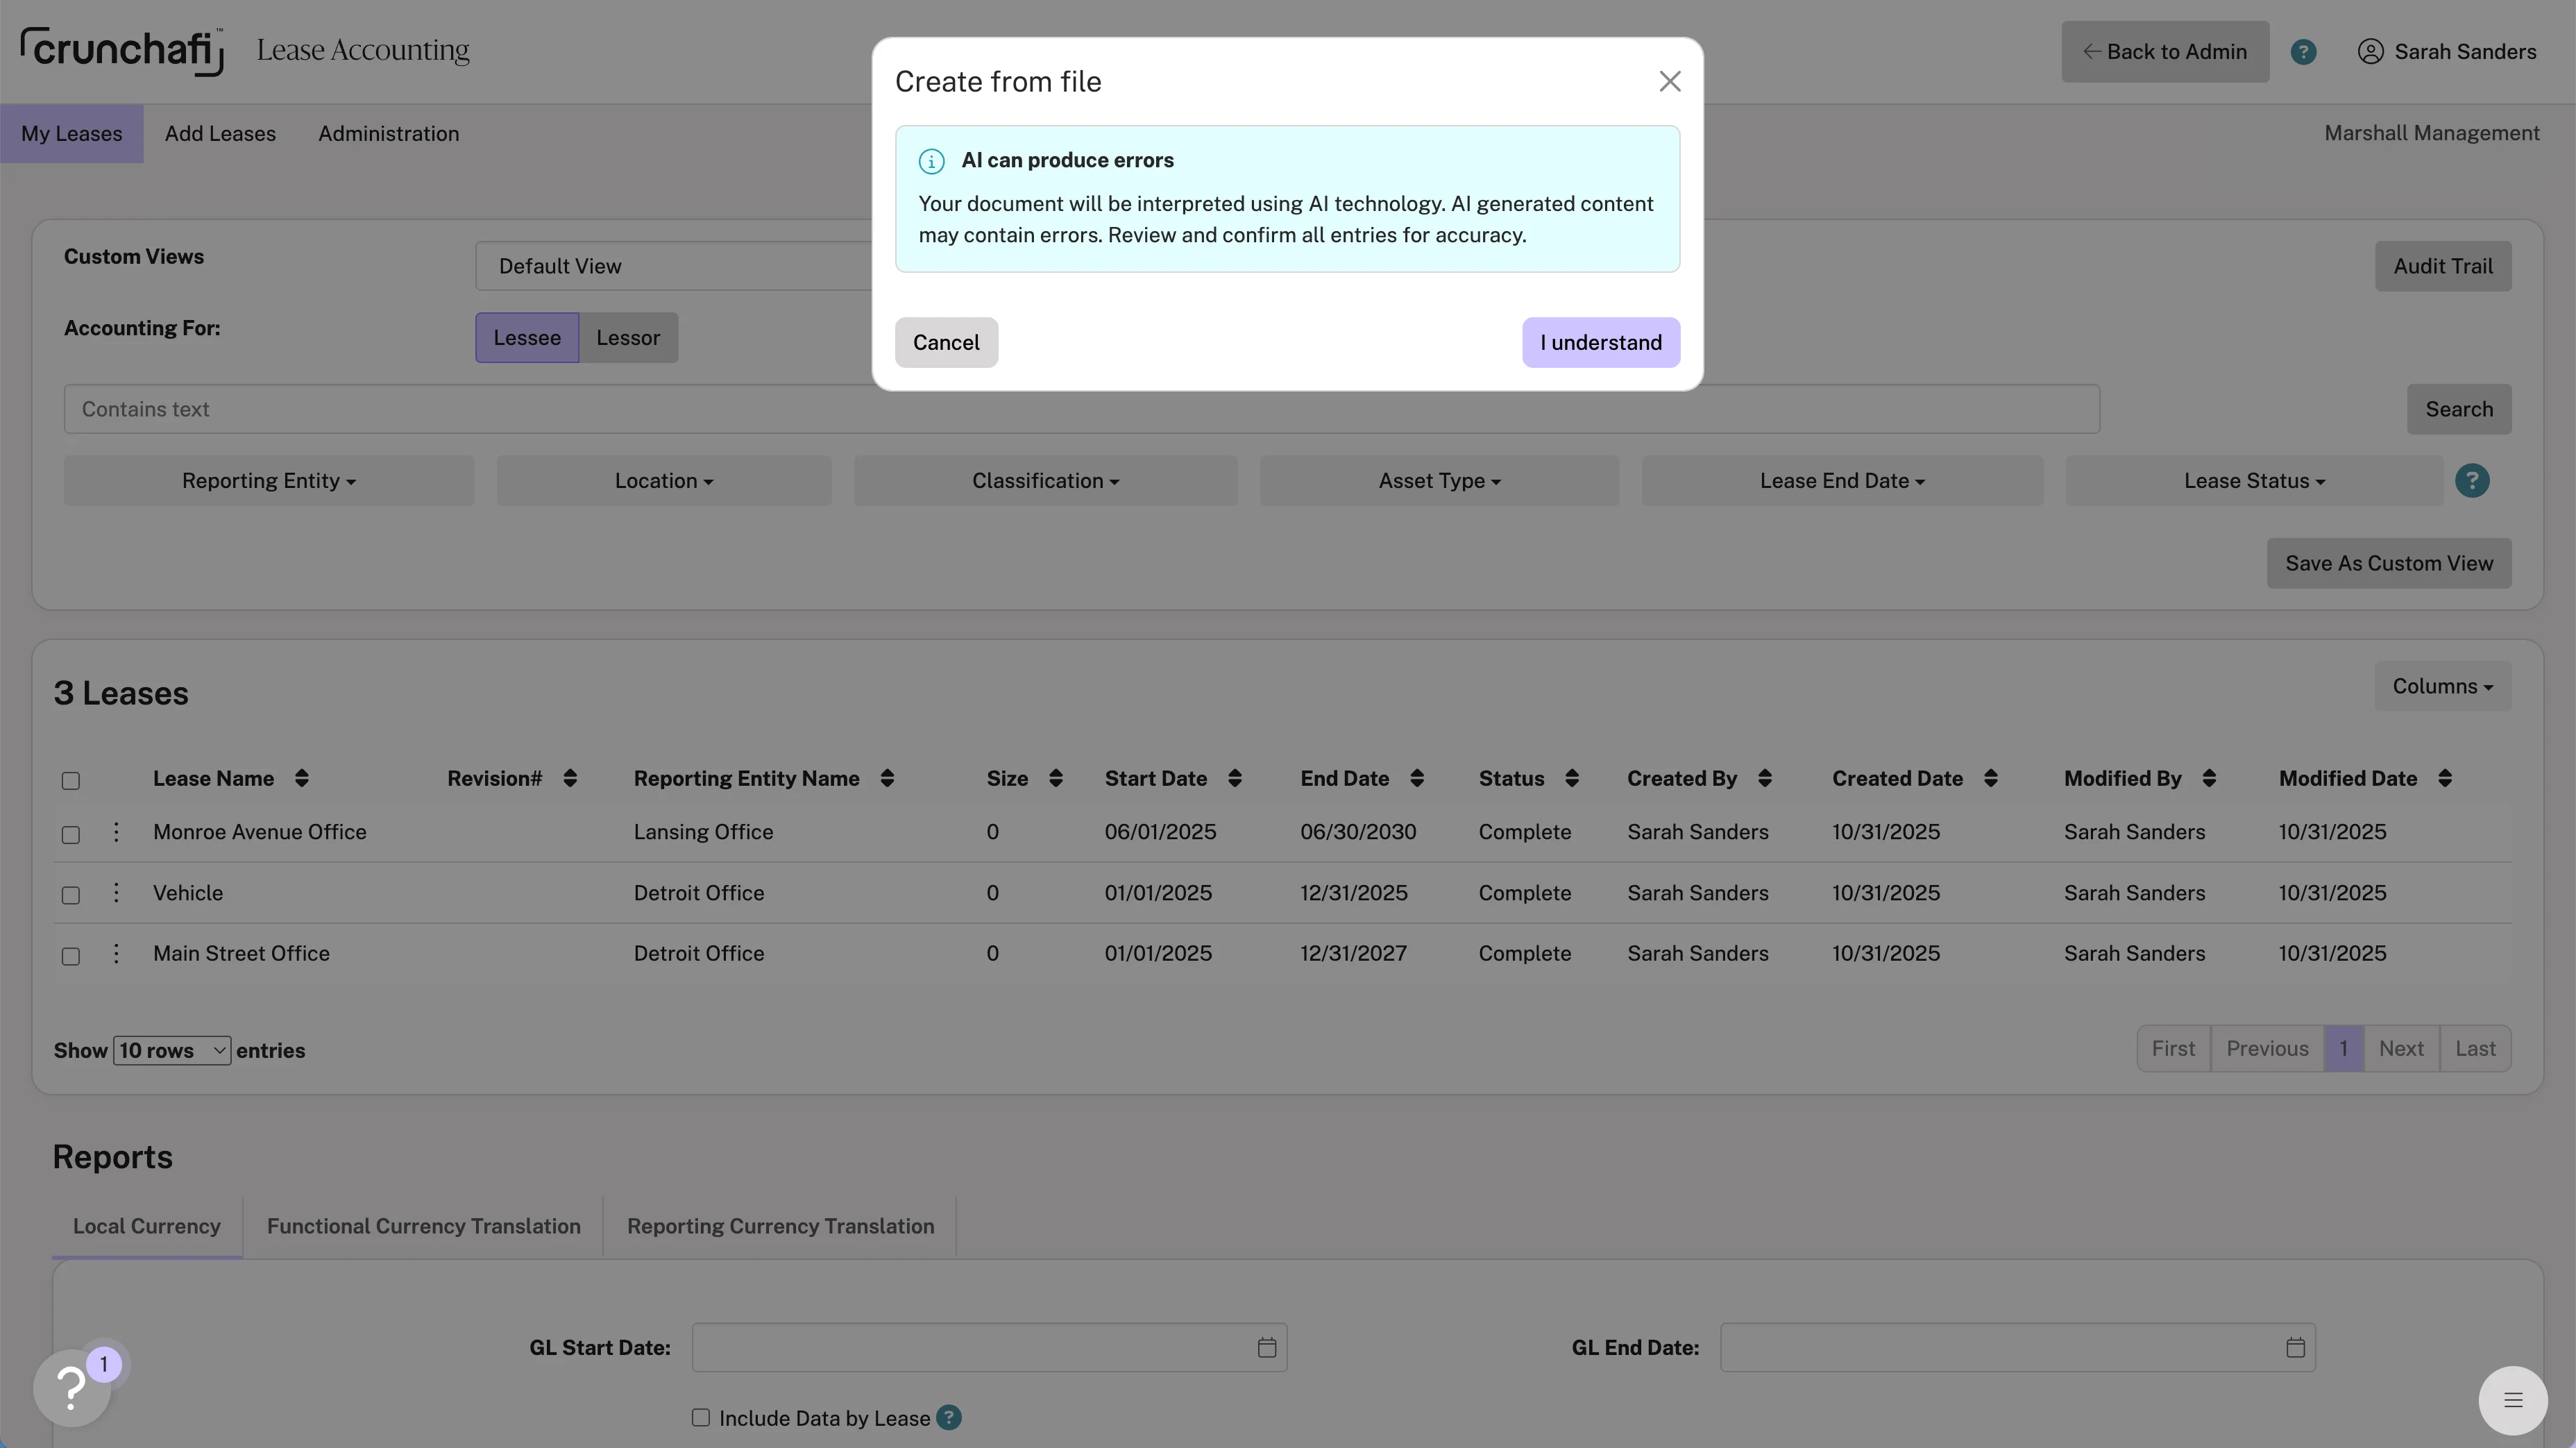
Task: Sort table by Lease Name column
Action: click(301, 779)
